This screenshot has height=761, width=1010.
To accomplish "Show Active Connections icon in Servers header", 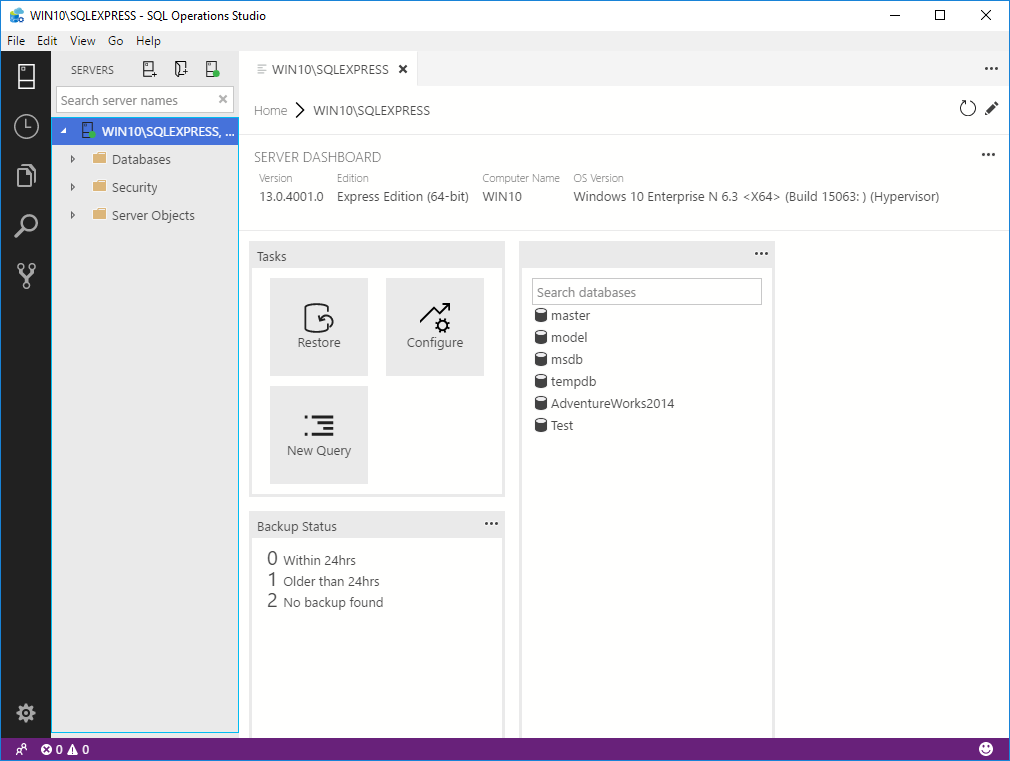I will coord(212,70).
